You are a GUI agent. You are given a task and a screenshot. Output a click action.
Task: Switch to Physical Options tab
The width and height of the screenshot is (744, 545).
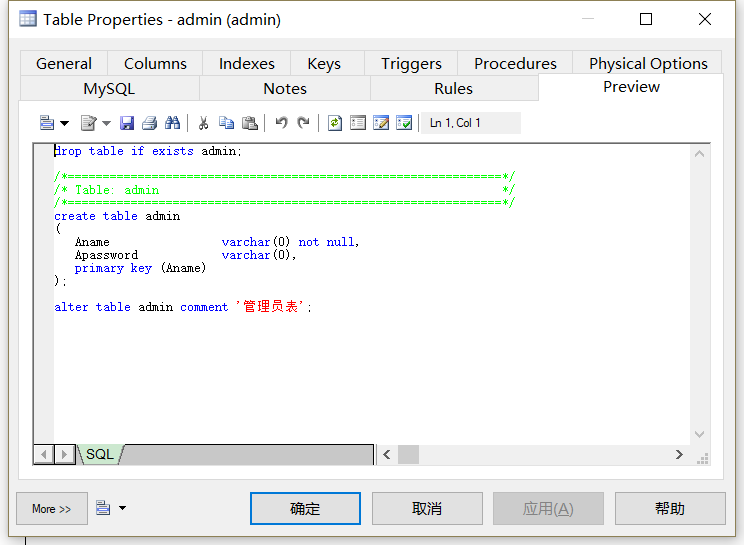(x=648, y=64)
